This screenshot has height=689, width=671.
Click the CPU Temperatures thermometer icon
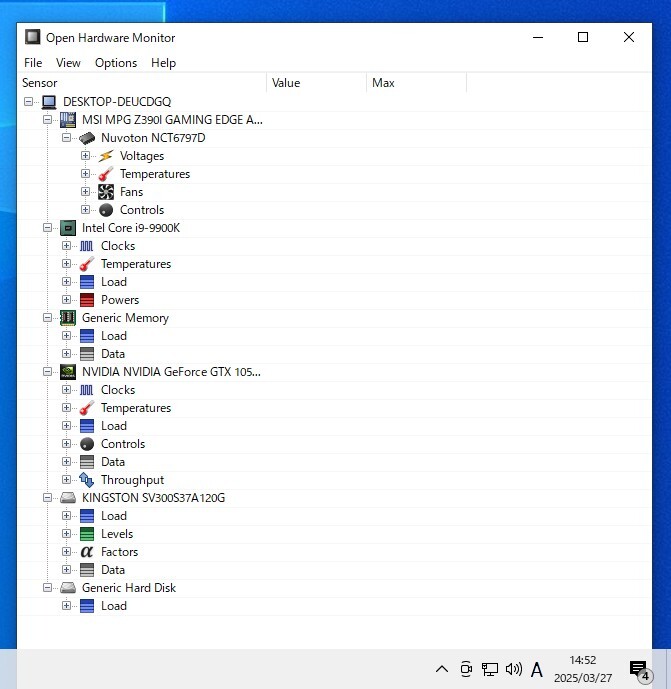pos(87,264)
